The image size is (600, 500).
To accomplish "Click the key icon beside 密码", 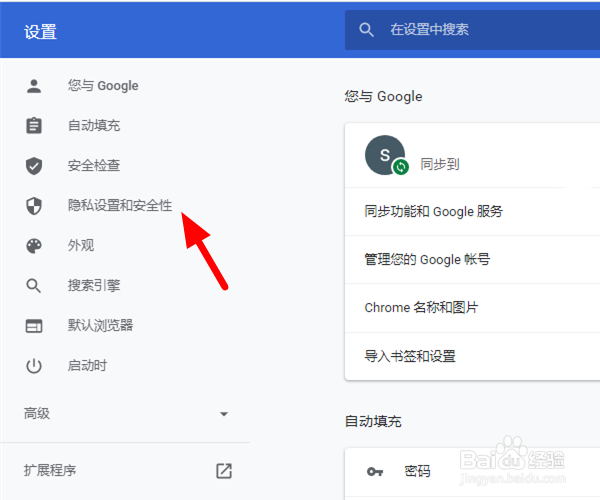I will pos(375,472).
